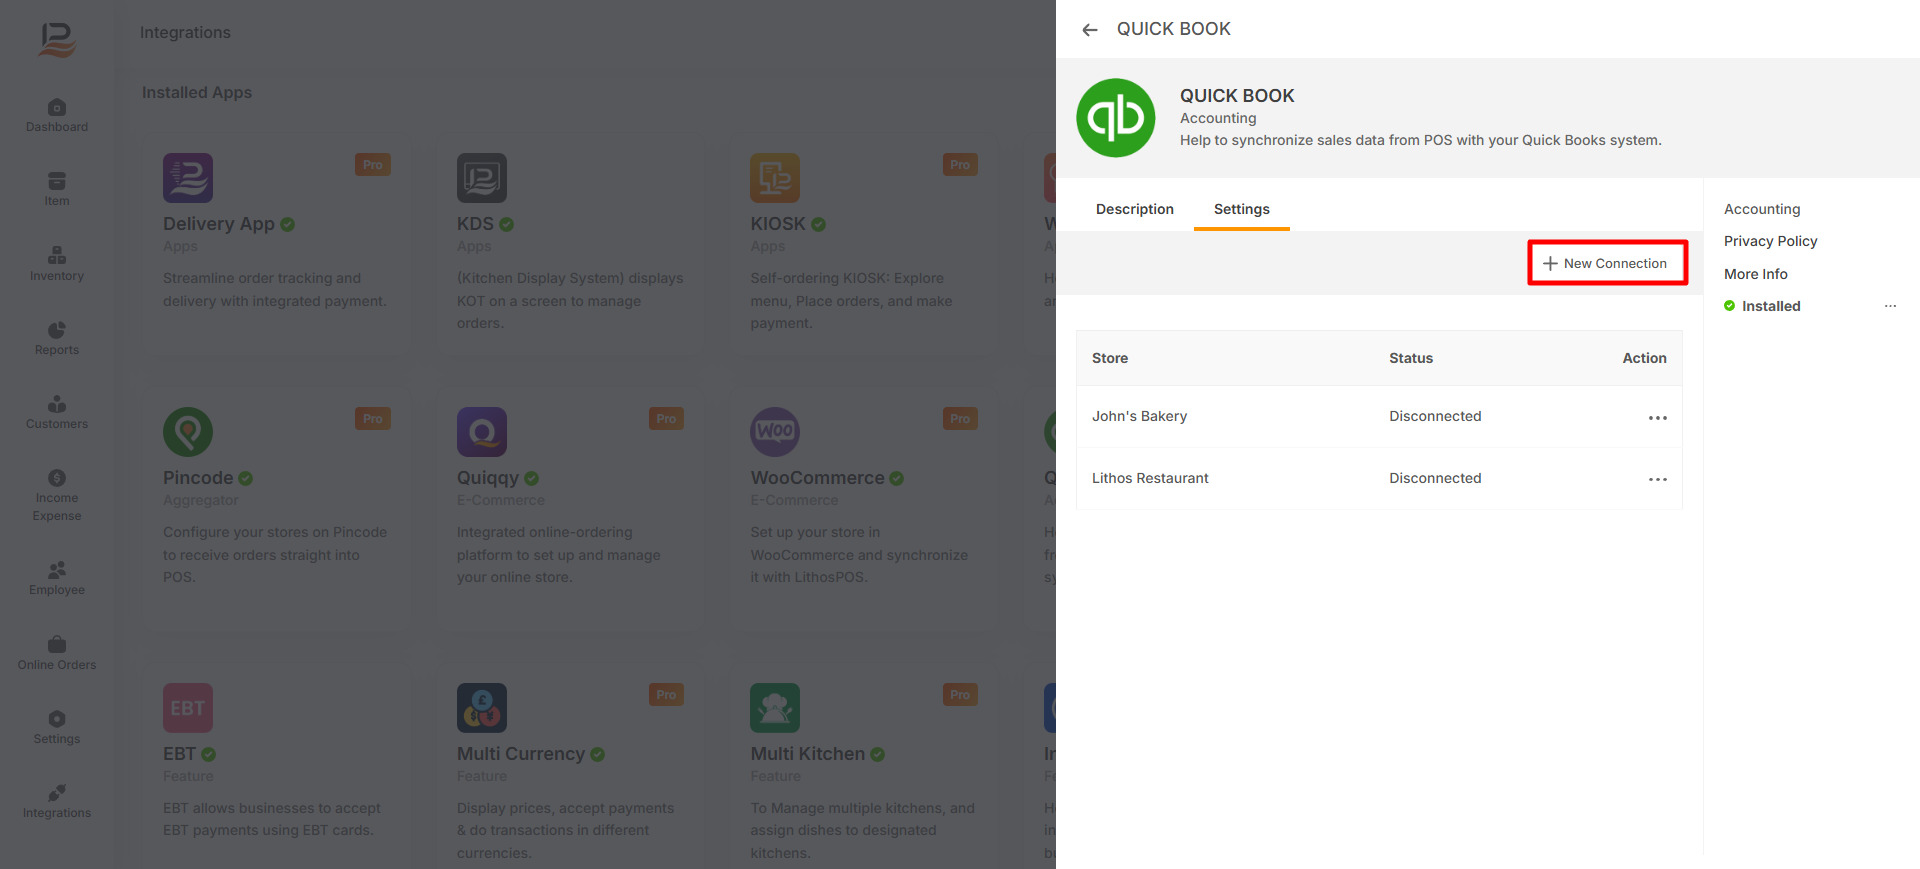Select the John's Bakery store row
1920x869 pixels.
pos(1379,417)
